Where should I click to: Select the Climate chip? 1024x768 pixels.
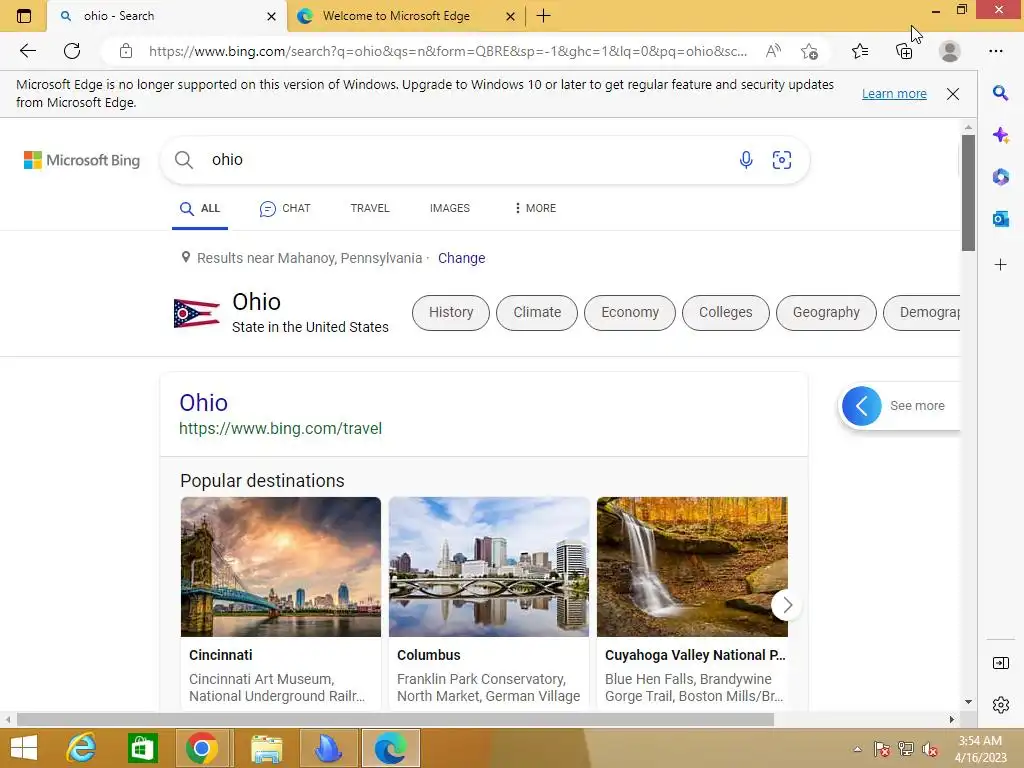point(537,312)
